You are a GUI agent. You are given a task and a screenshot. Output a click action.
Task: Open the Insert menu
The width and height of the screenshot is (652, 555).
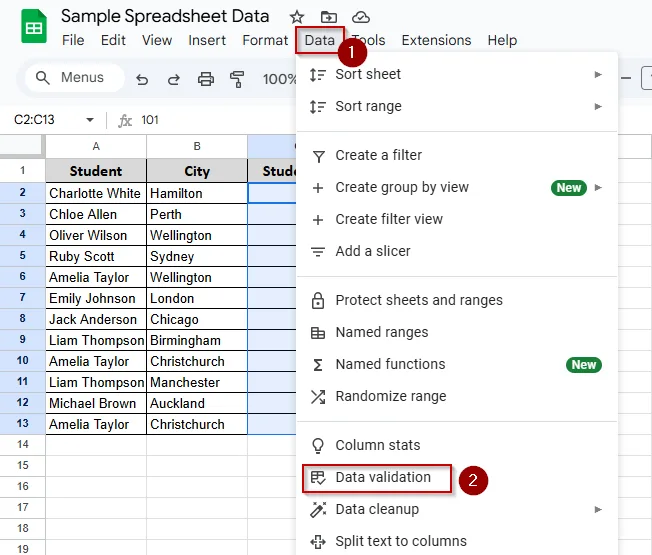coord(207,40)
